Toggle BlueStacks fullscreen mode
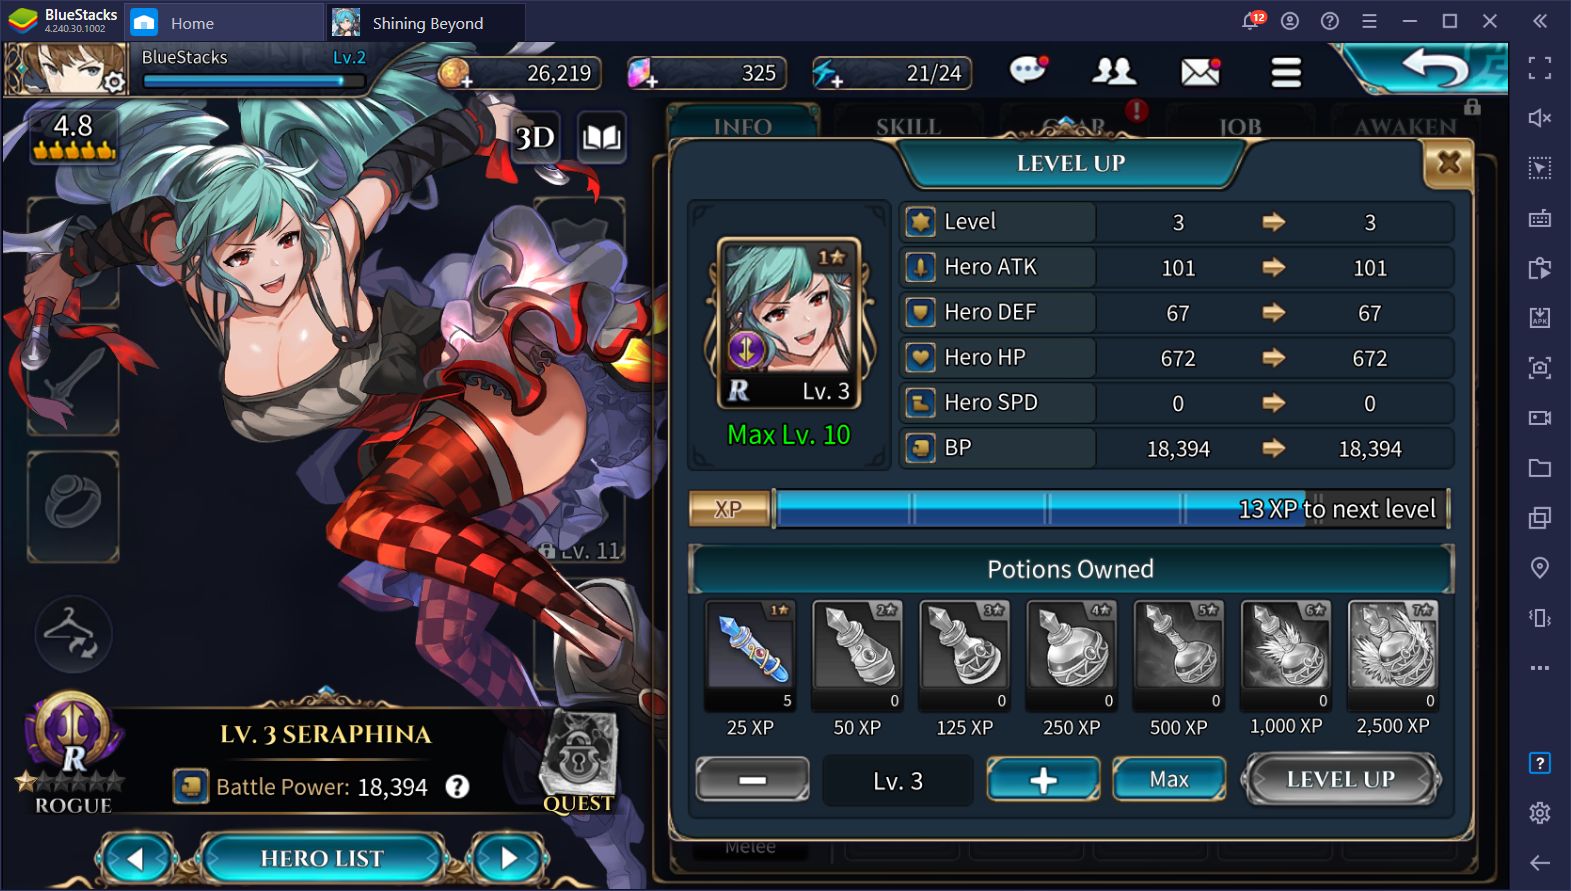This screenshot has width=1571, height=891. [1540, 68]
